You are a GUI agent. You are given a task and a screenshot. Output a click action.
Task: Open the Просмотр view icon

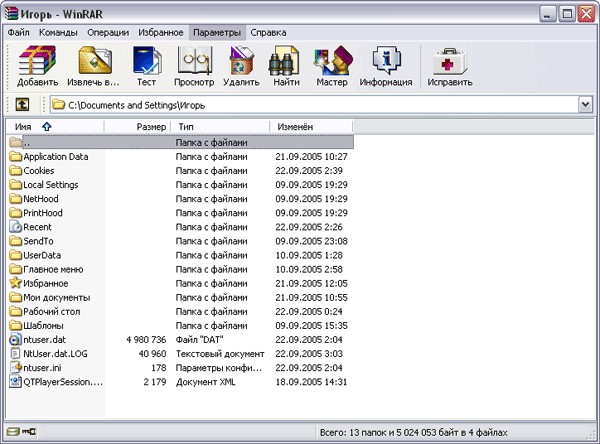pos(194,60)
